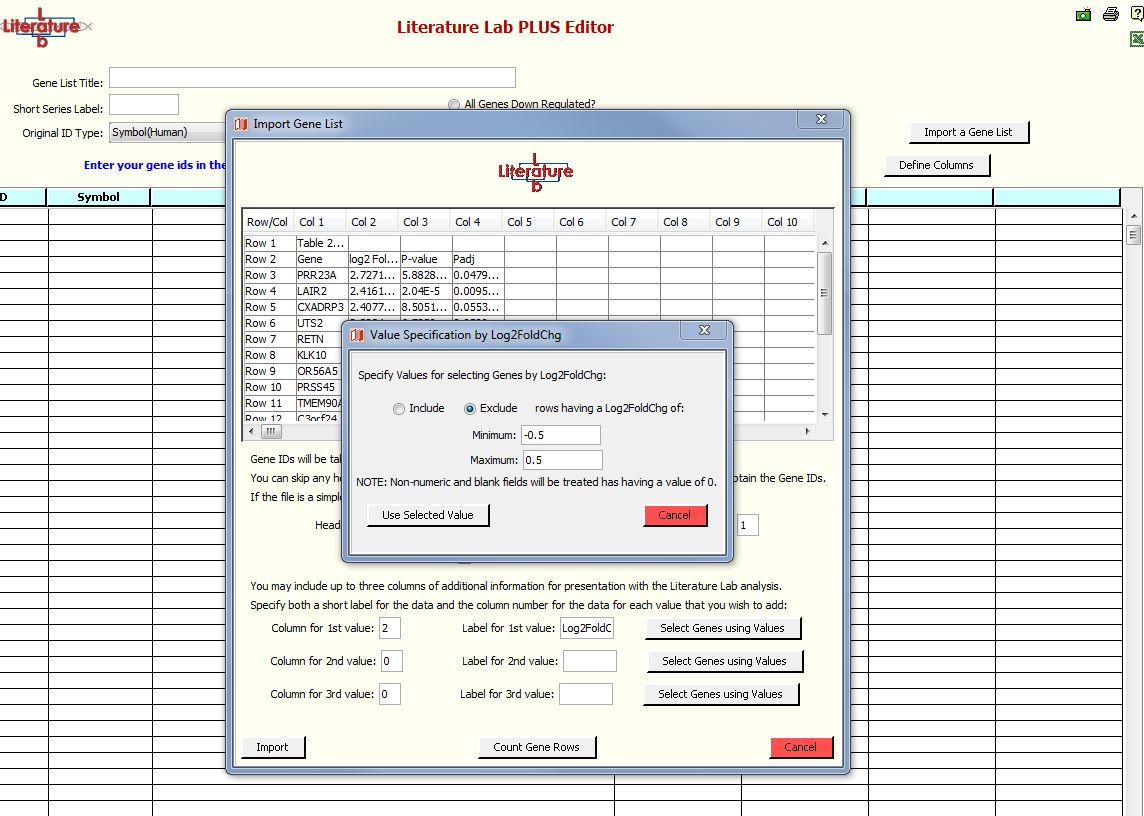The height and width of the screenshot is (816, 1144).
Task: Select the KLK10 cell in Row 8
Action: (319, 355)
